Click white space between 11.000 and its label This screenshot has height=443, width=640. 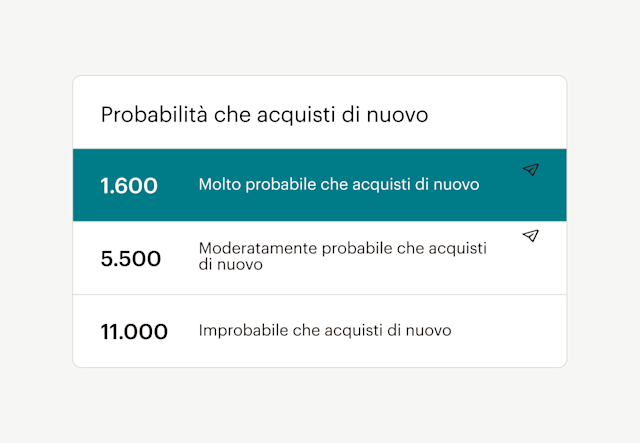tap(183, 331)
